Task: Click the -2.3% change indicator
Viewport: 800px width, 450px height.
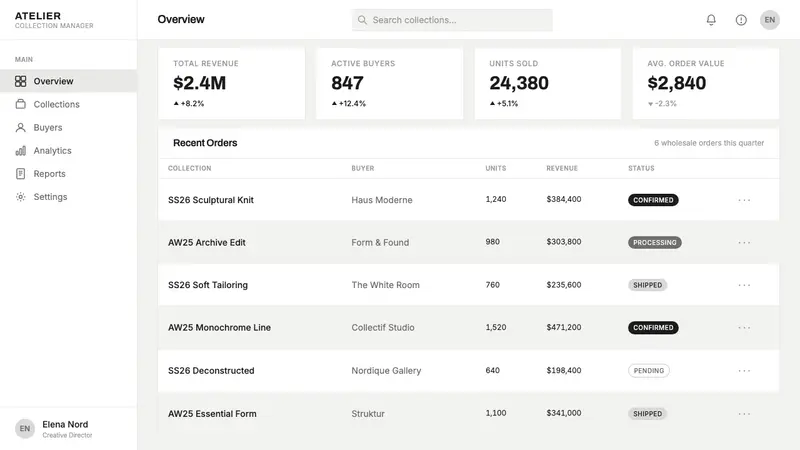Action: 662,104
